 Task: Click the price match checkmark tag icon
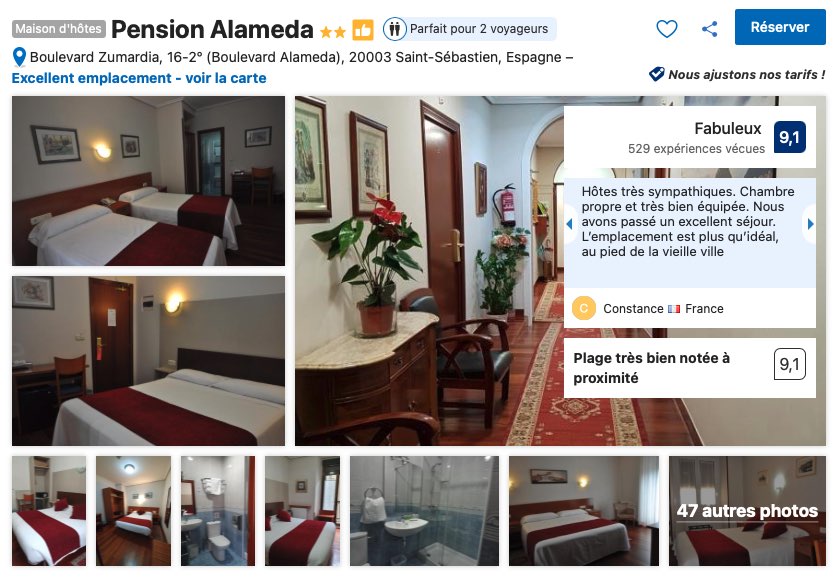click(x=656, y=74)
